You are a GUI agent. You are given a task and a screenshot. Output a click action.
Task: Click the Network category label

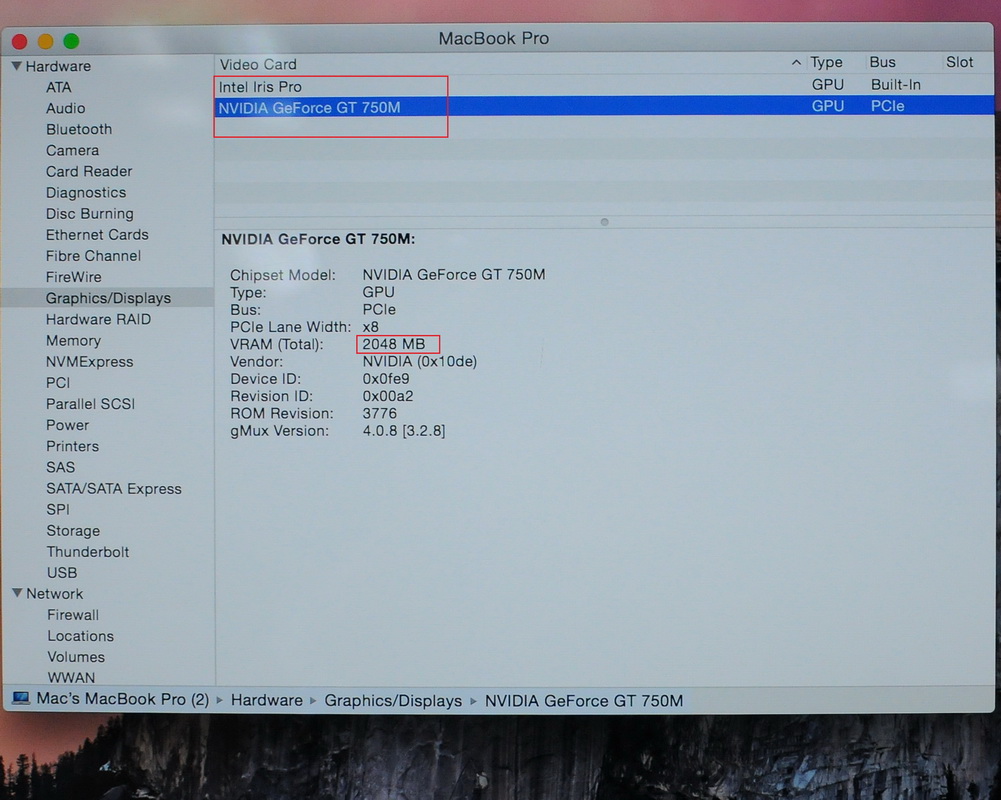click(55, 594)
